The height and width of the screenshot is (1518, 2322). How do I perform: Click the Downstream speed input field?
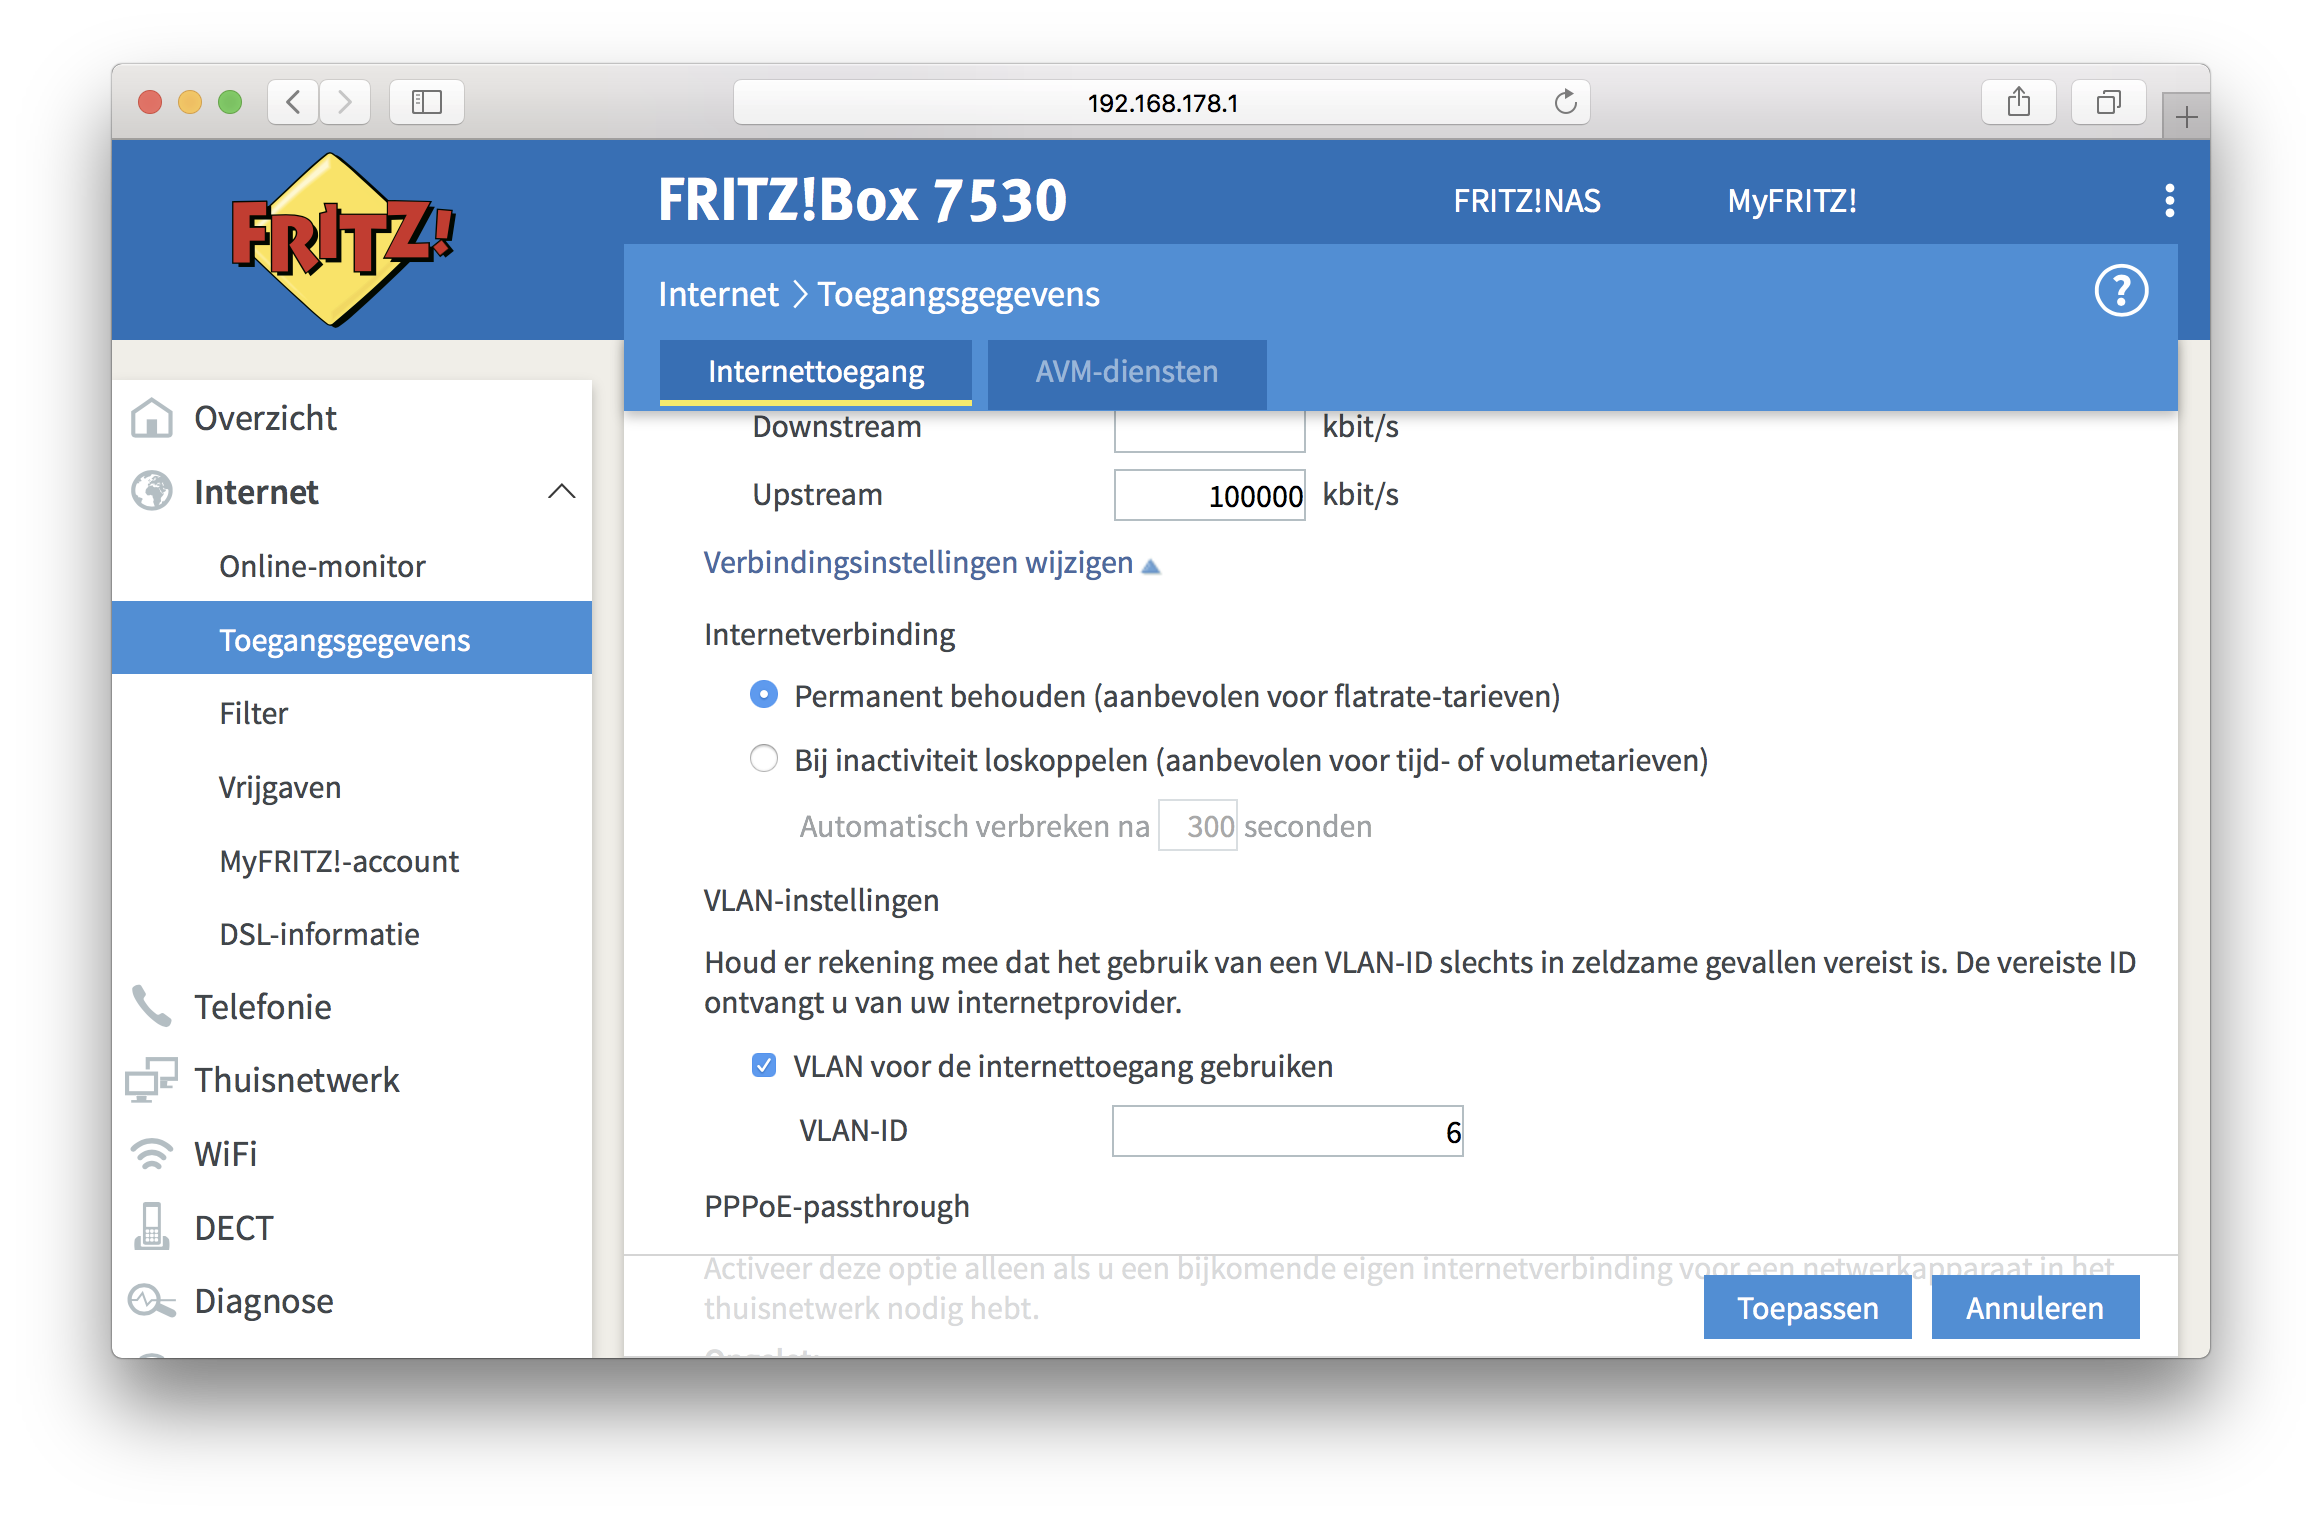pyautogui.click(x=1209, y=431)
